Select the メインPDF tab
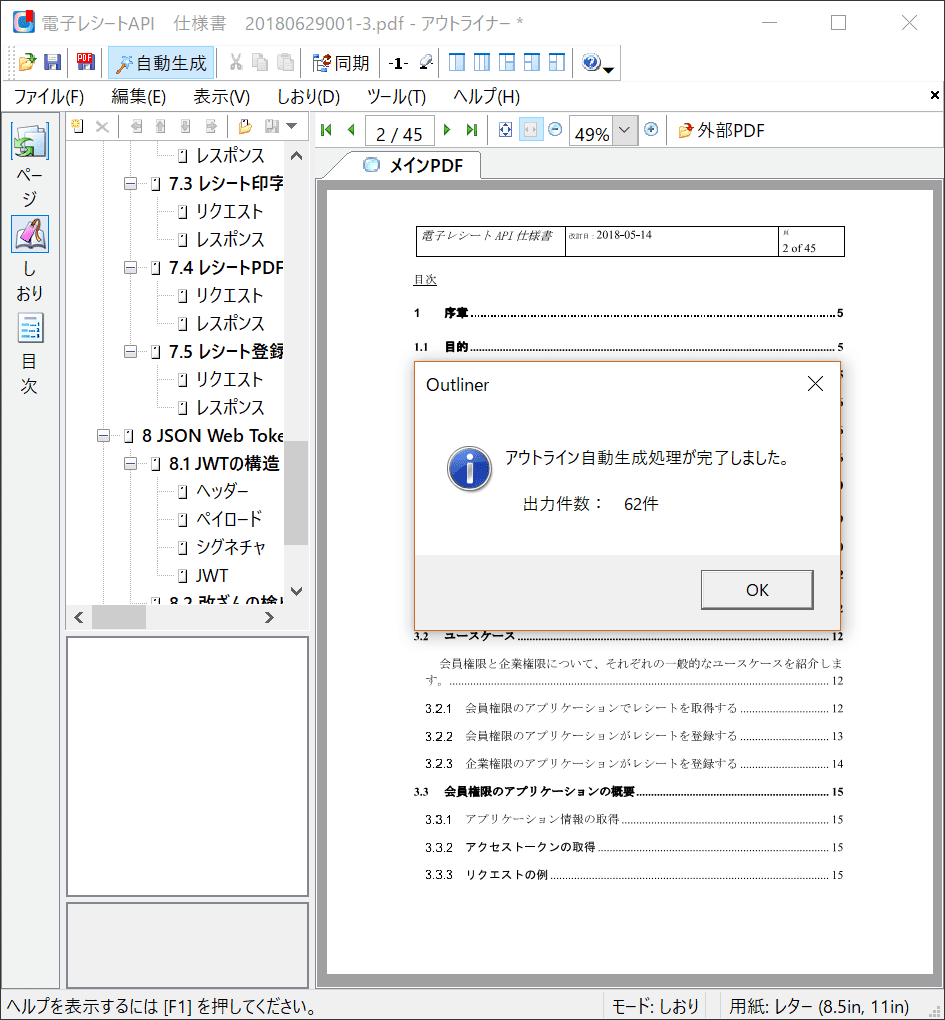The image size is (945, 1020). click(x=413, y=166)
